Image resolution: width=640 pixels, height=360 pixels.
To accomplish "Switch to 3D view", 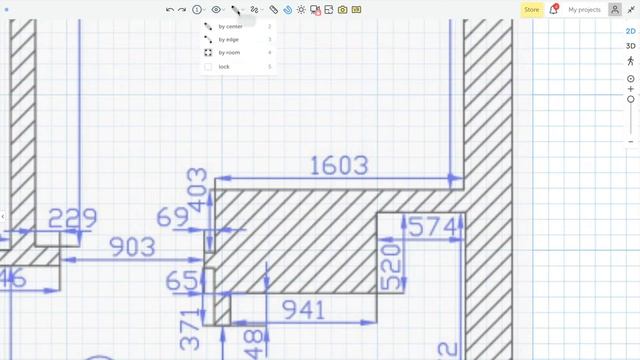I will (631, 46).
